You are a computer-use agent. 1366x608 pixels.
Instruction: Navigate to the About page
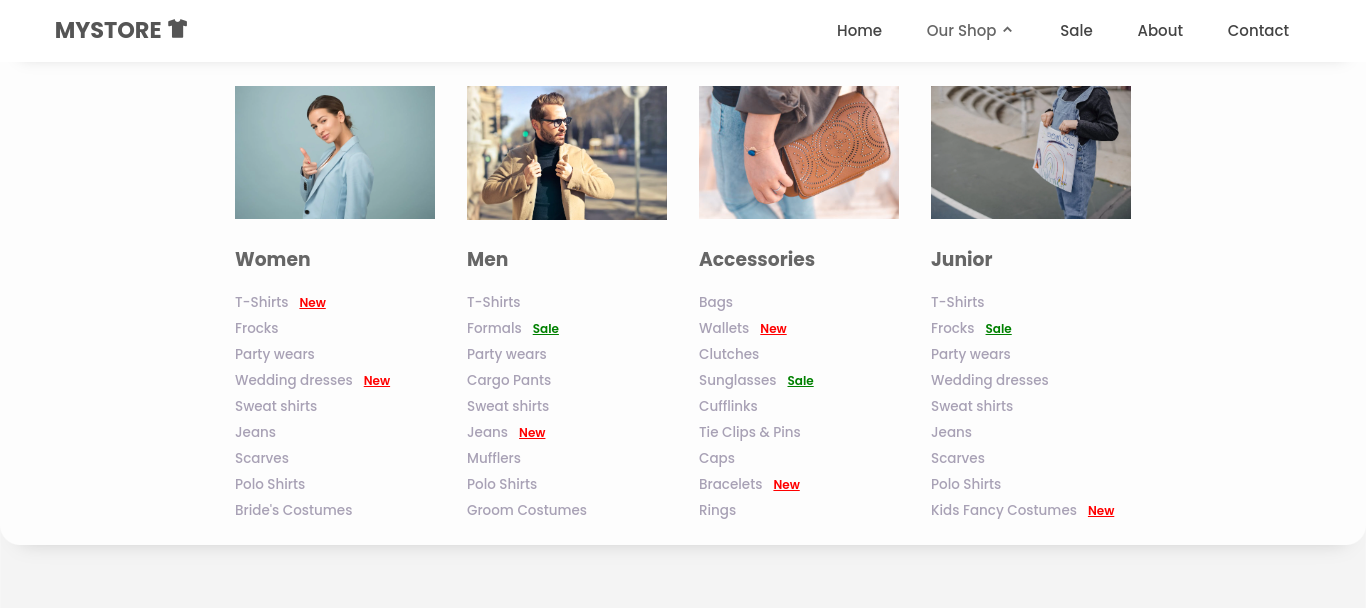(1160, 31)
